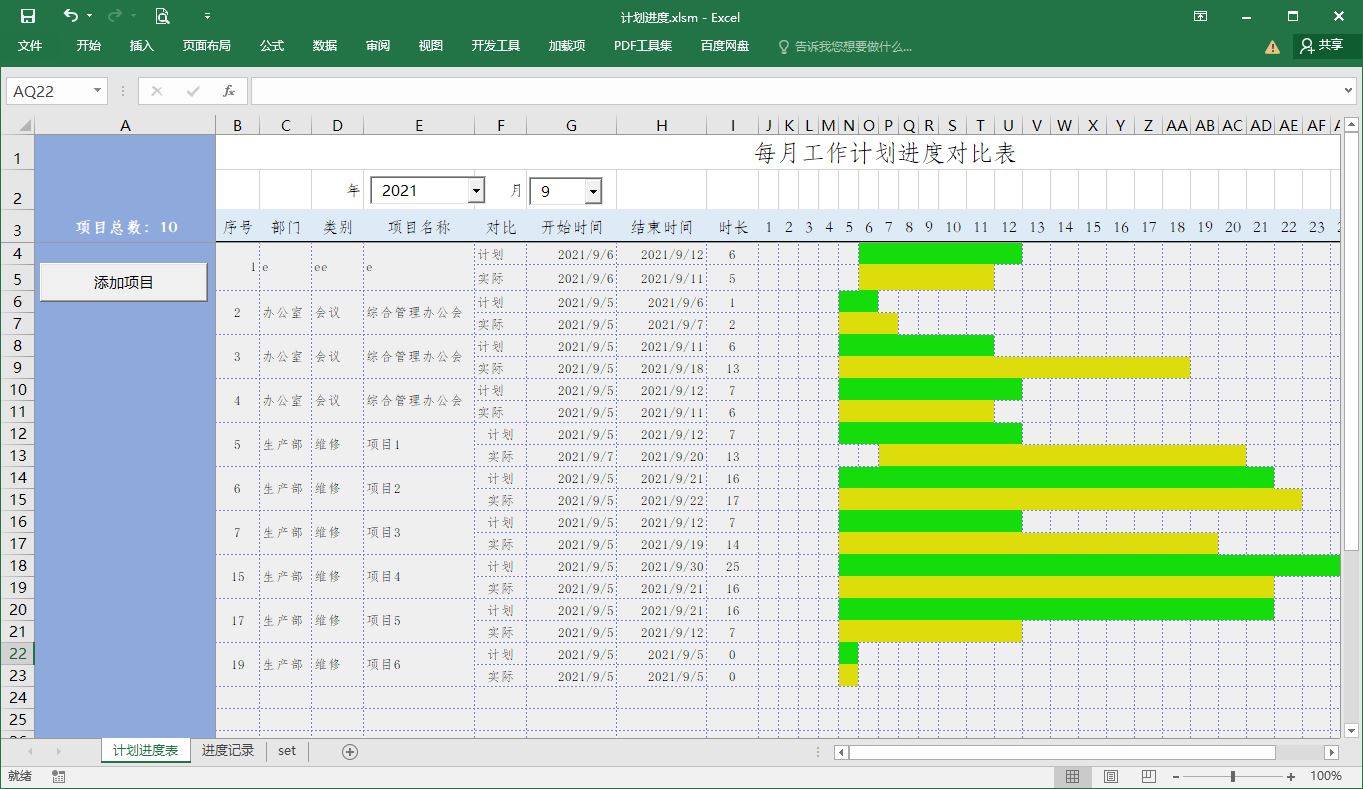Click the yellow warning triangle near 共享
Viewport: 1363px width, 789px height.
click(1271, 46)
